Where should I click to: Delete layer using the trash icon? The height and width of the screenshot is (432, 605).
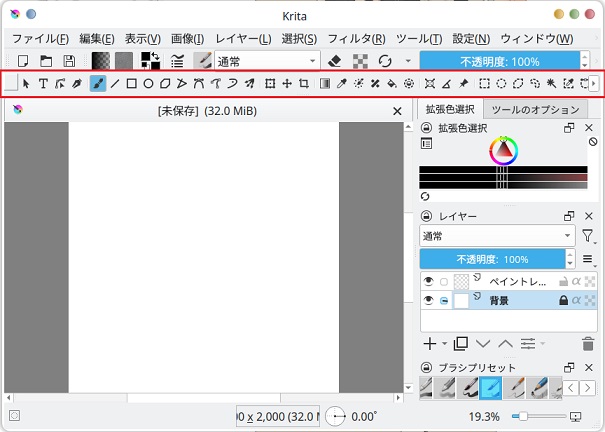[588, 344]
